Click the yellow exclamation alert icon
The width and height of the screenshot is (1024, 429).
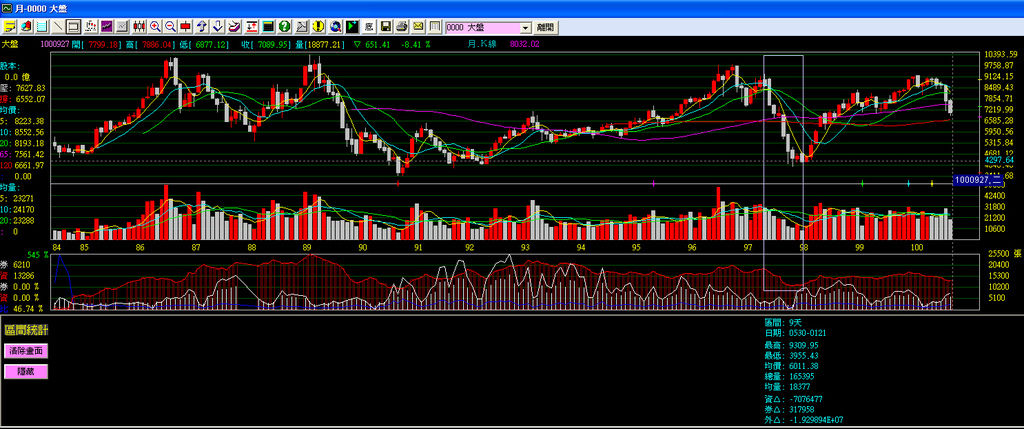coord(318,27)
